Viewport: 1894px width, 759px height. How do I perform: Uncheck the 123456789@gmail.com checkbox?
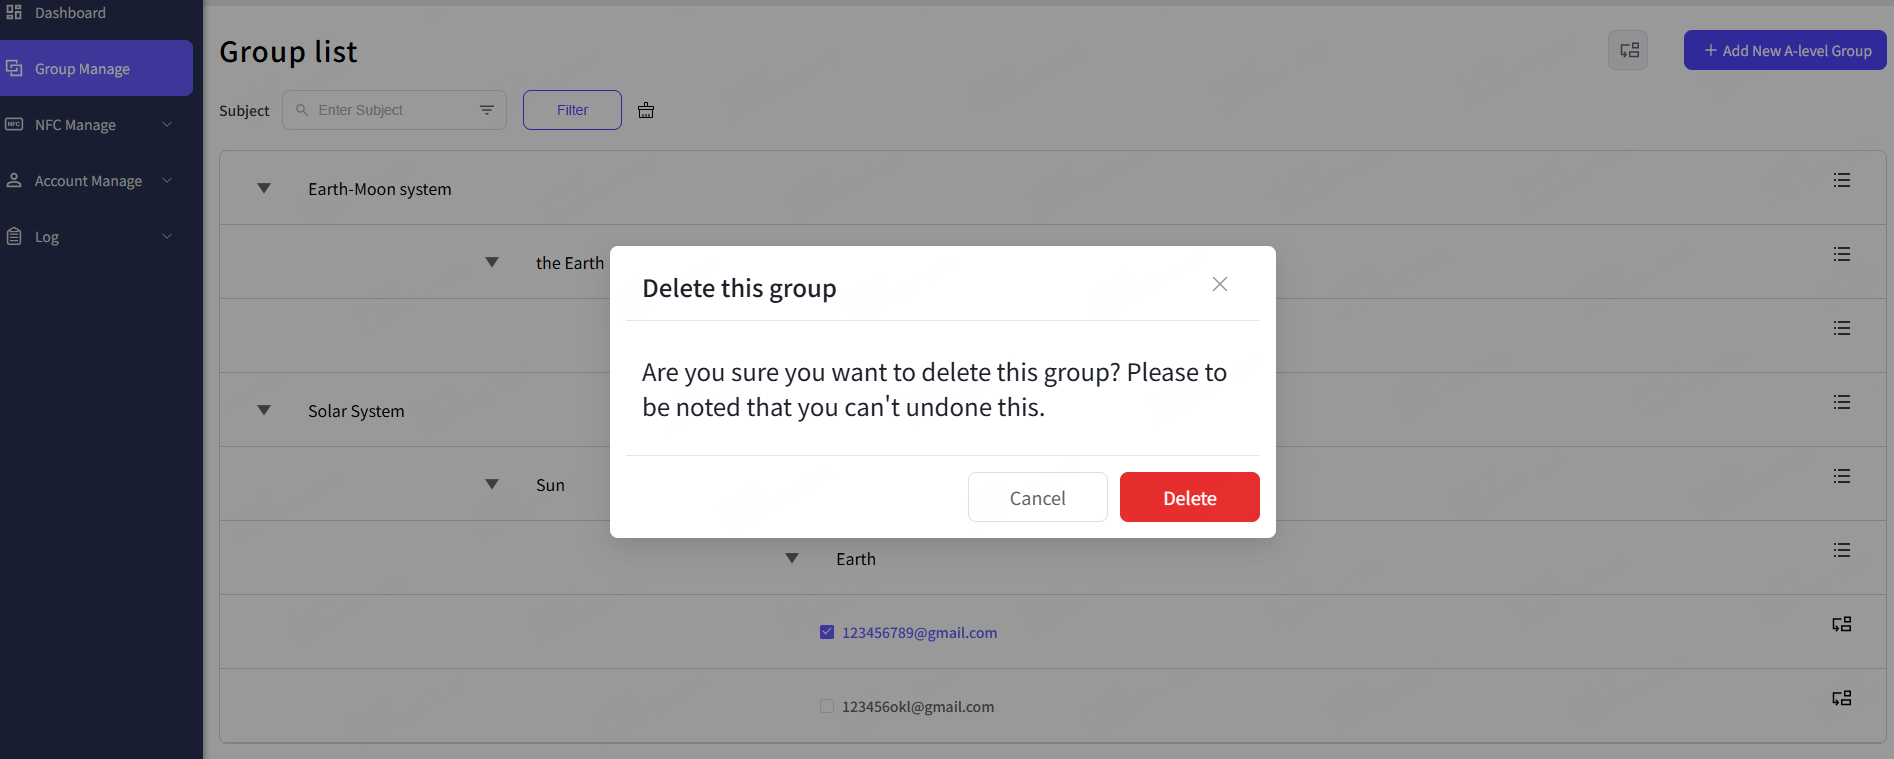[827, 632]
